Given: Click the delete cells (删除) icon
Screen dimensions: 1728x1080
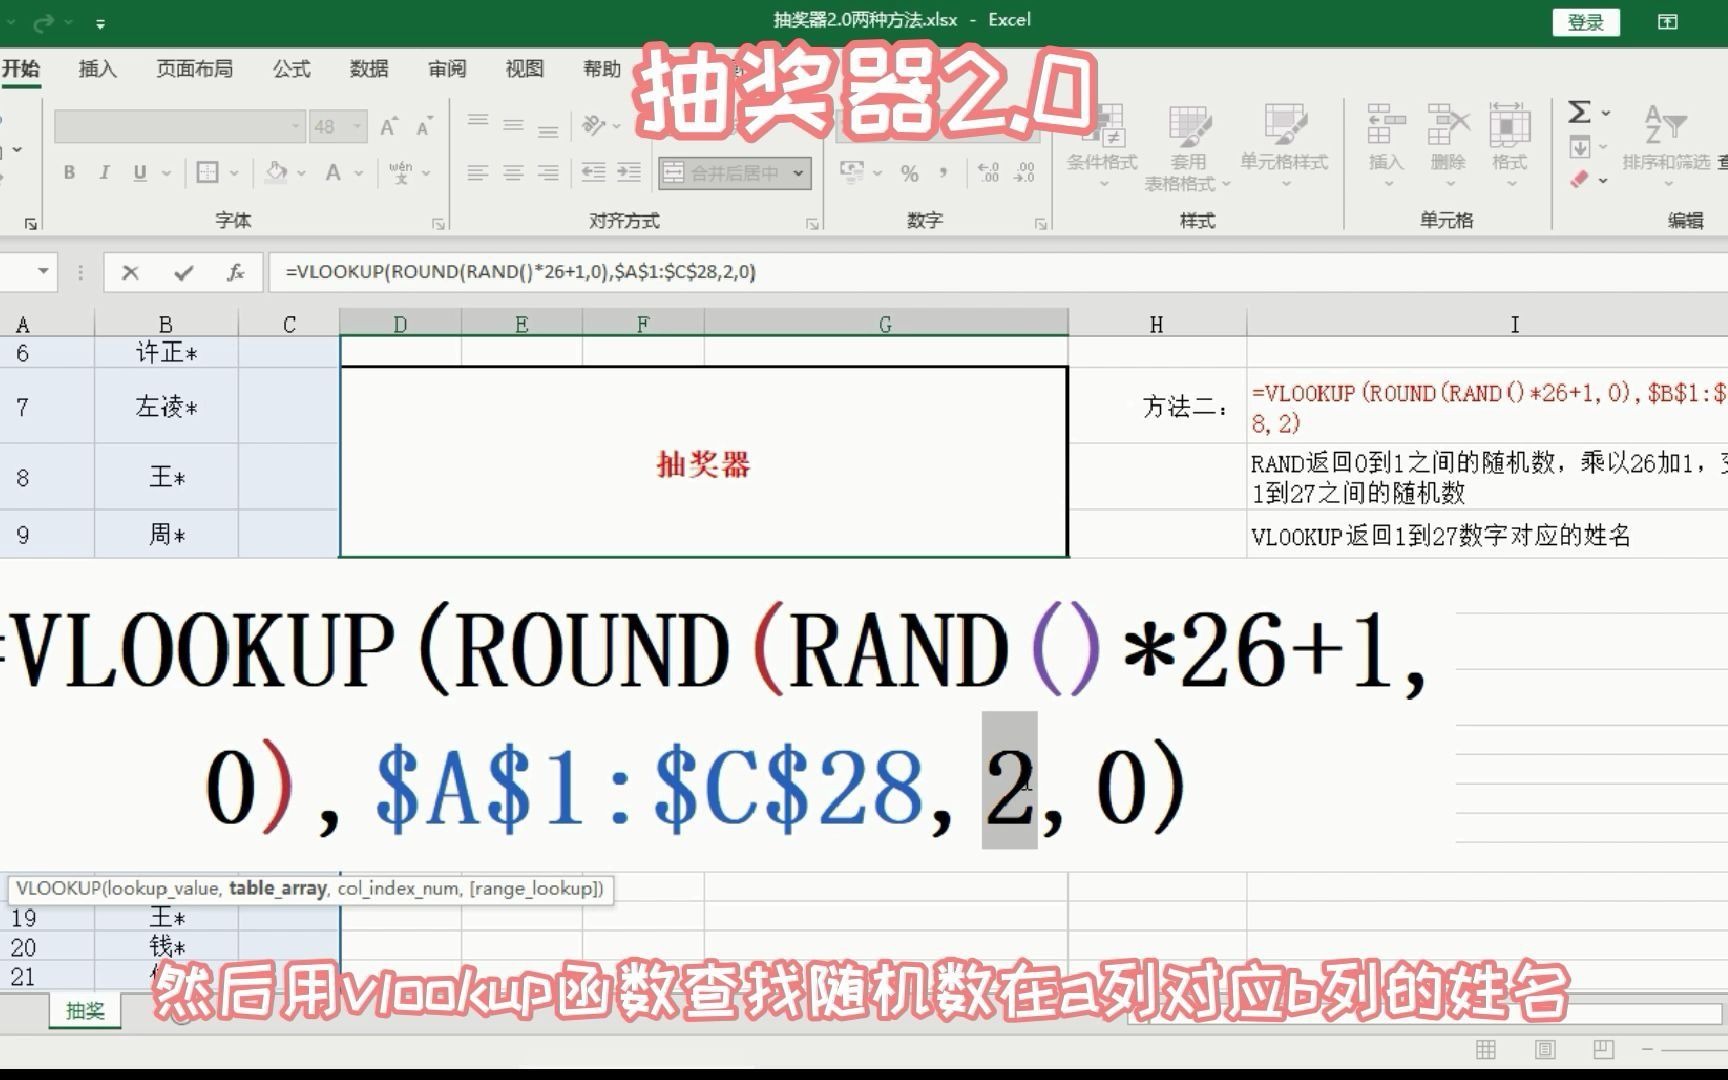Looking at the screenshot, I should click(x=1447, y=140).
